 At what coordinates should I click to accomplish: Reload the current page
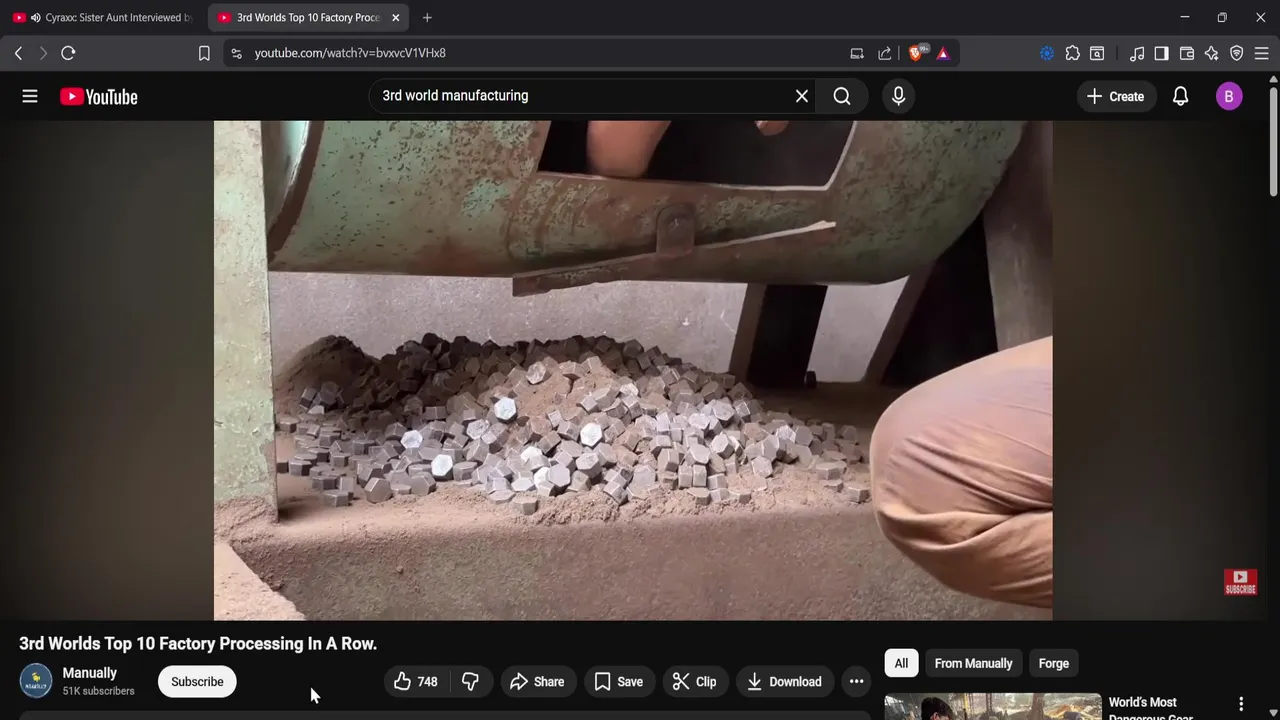pos(68,53)
